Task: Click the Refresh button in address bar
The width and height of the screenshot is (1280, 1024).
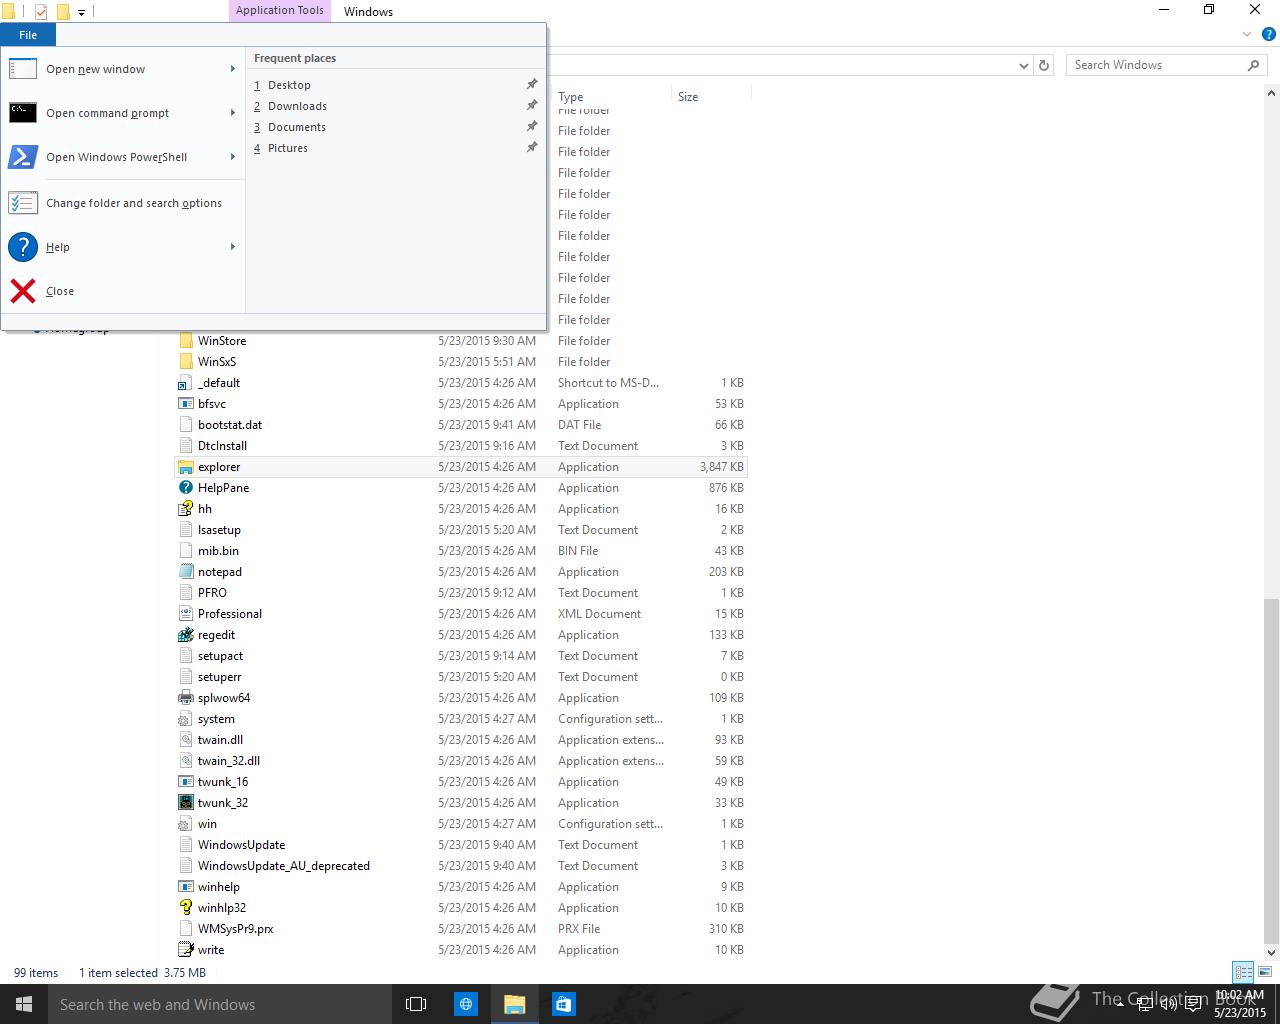Action: pyautogui.click(x=1044, y=65)
